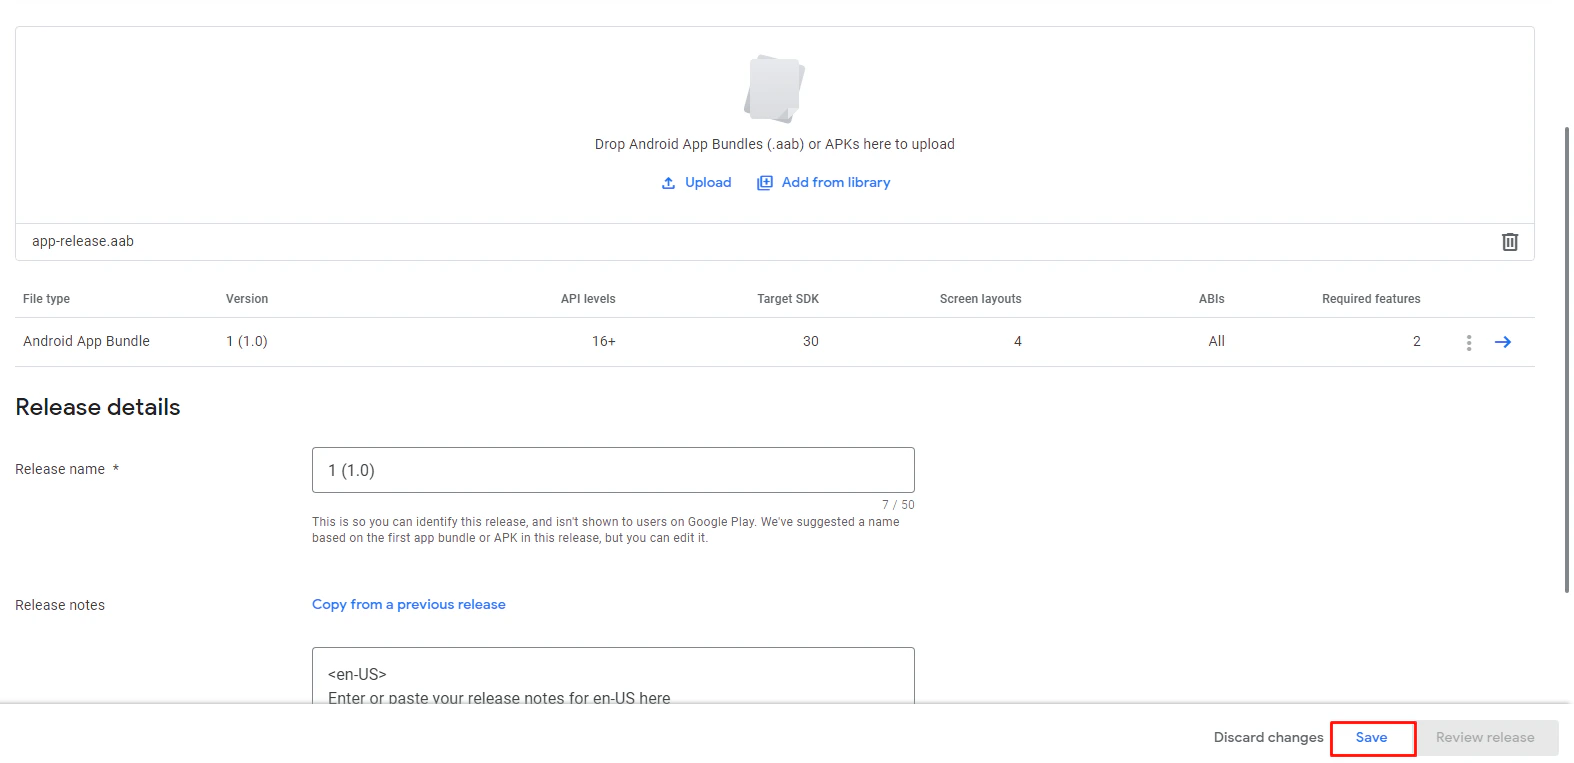Open bundle details with the blue arrow
The height and width of the screenshot is (763, 1574).
[x=1502, y=342]
